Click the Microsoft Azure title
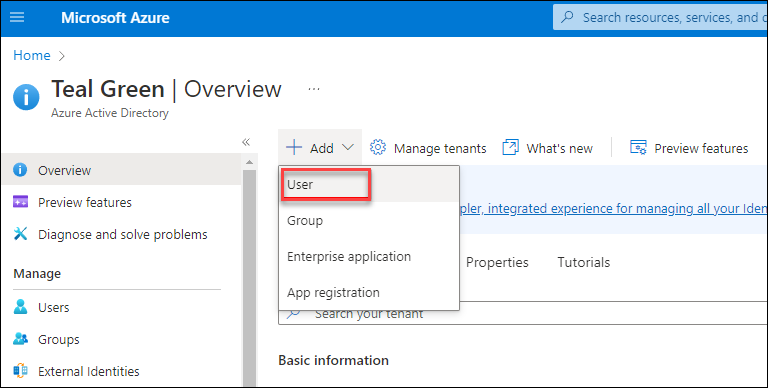Viewport: 768px width, 388px height. 115,18
